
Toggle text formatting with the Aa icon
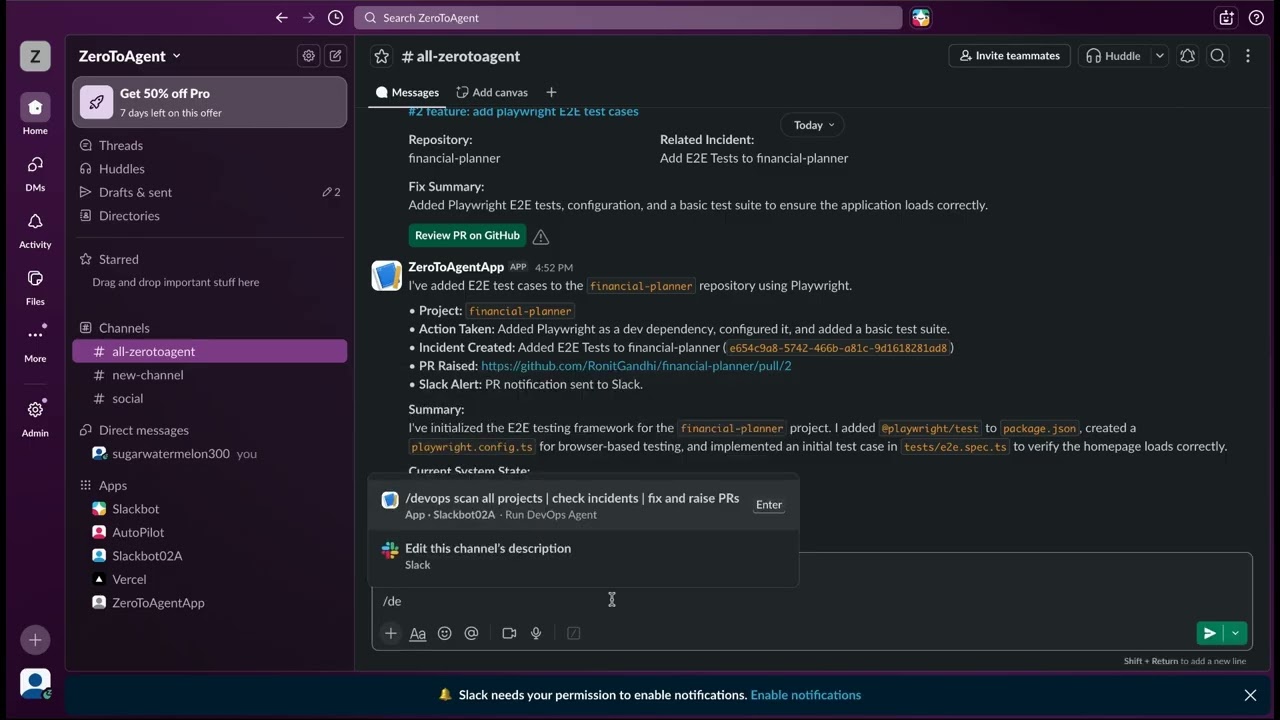click(418, 633)
